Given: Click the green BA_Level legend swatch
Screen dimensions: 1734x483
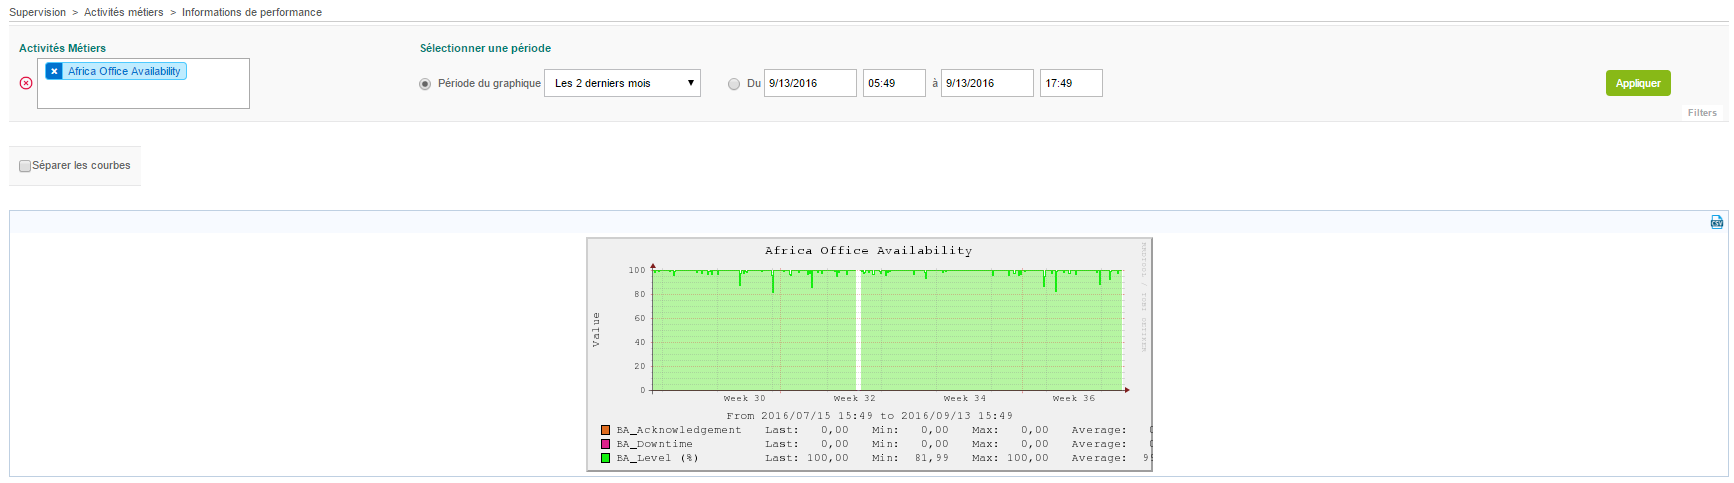Looking at the screenshot, I should [605, 458].
